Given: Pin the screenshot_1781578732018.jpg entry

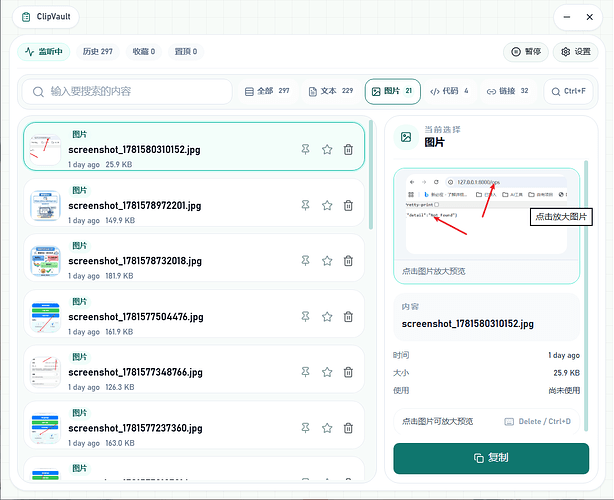Looking at the screenshot, I should (305, 261).
